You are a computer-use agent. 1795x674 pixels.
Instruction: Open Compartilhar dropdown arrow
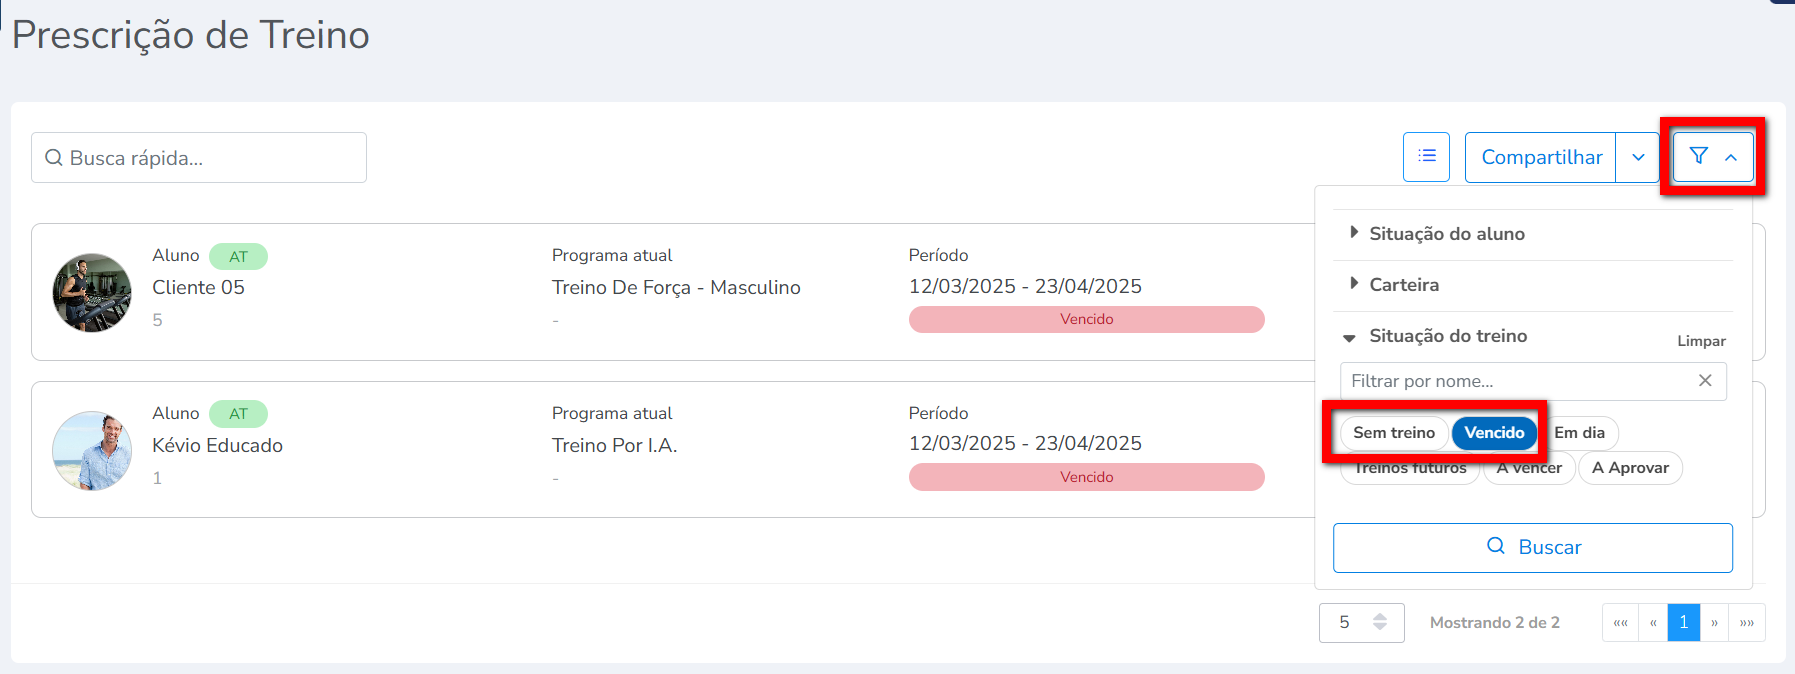(1638, 157)
